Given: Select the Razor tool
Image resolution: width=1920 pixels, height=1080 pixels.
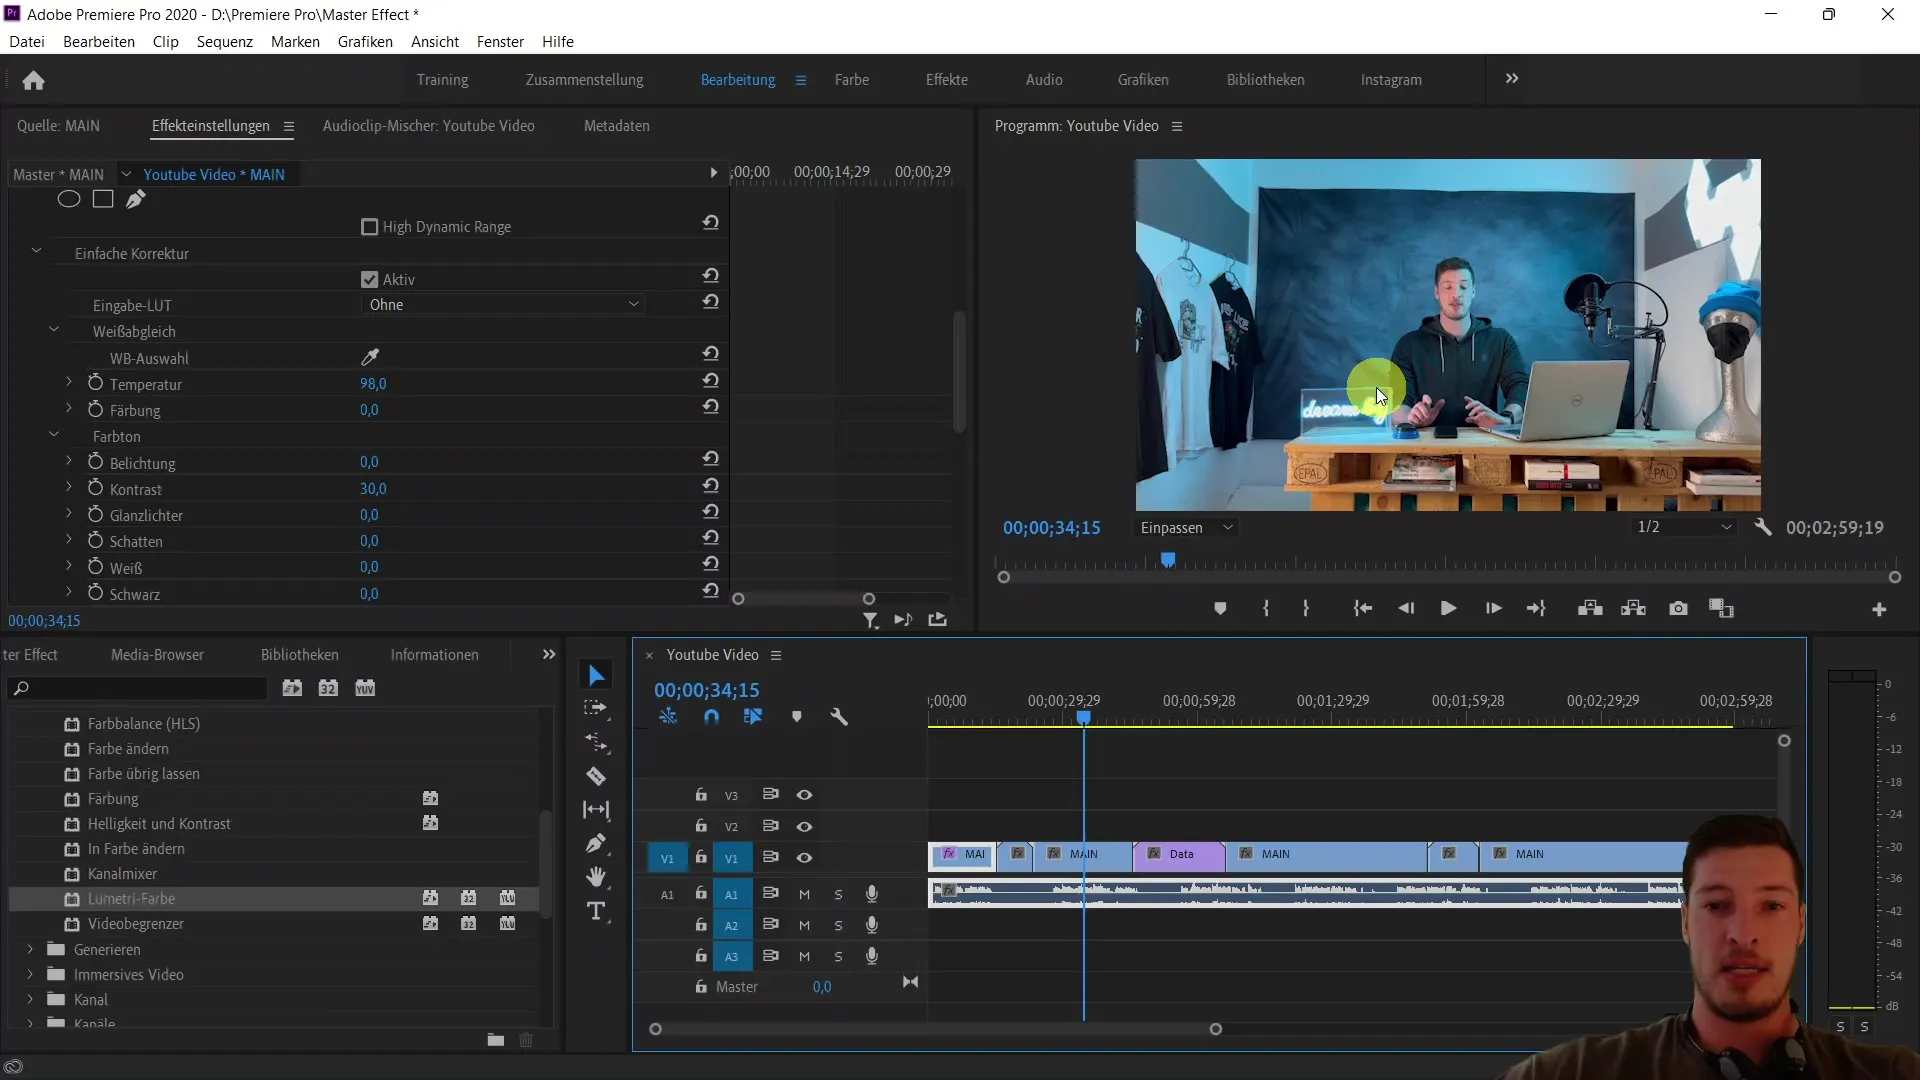Looking at the screenshot, I should click(596, 776).
